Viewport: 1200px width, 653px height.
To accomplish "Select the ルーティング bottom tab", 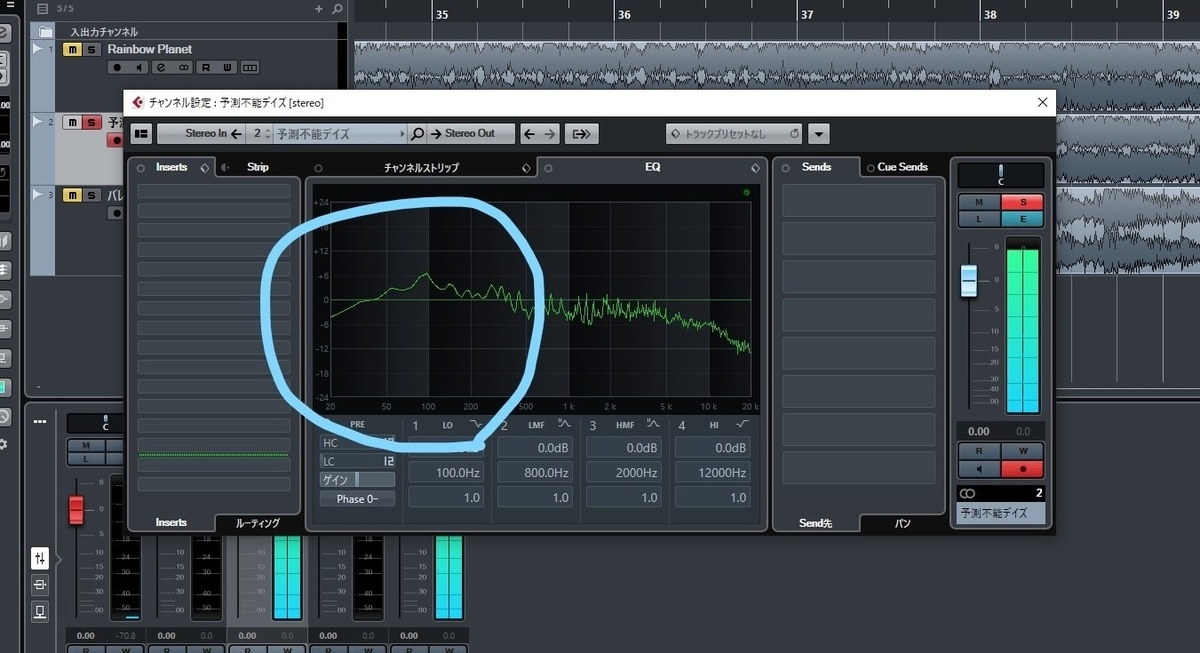I will click(x=257, y=523).
